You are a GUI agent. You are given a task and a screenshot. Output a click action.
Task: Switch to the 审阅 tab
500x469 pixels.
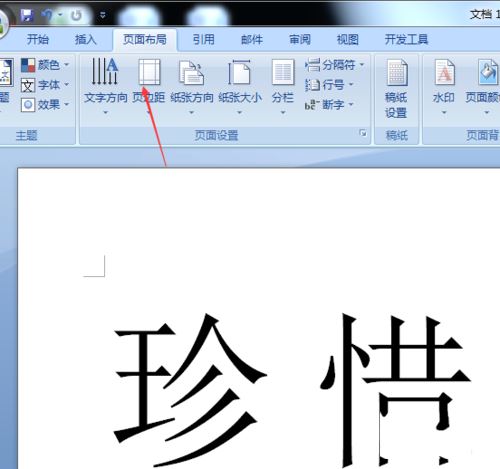click(x=300, y=40)
